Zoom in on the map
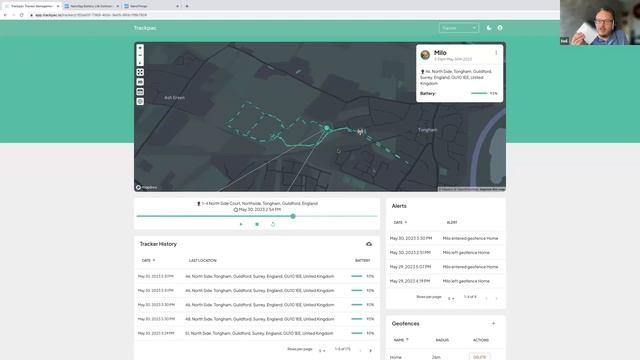Image resolution: width=640 pixels, height=360 pixels. click(140, 48)
